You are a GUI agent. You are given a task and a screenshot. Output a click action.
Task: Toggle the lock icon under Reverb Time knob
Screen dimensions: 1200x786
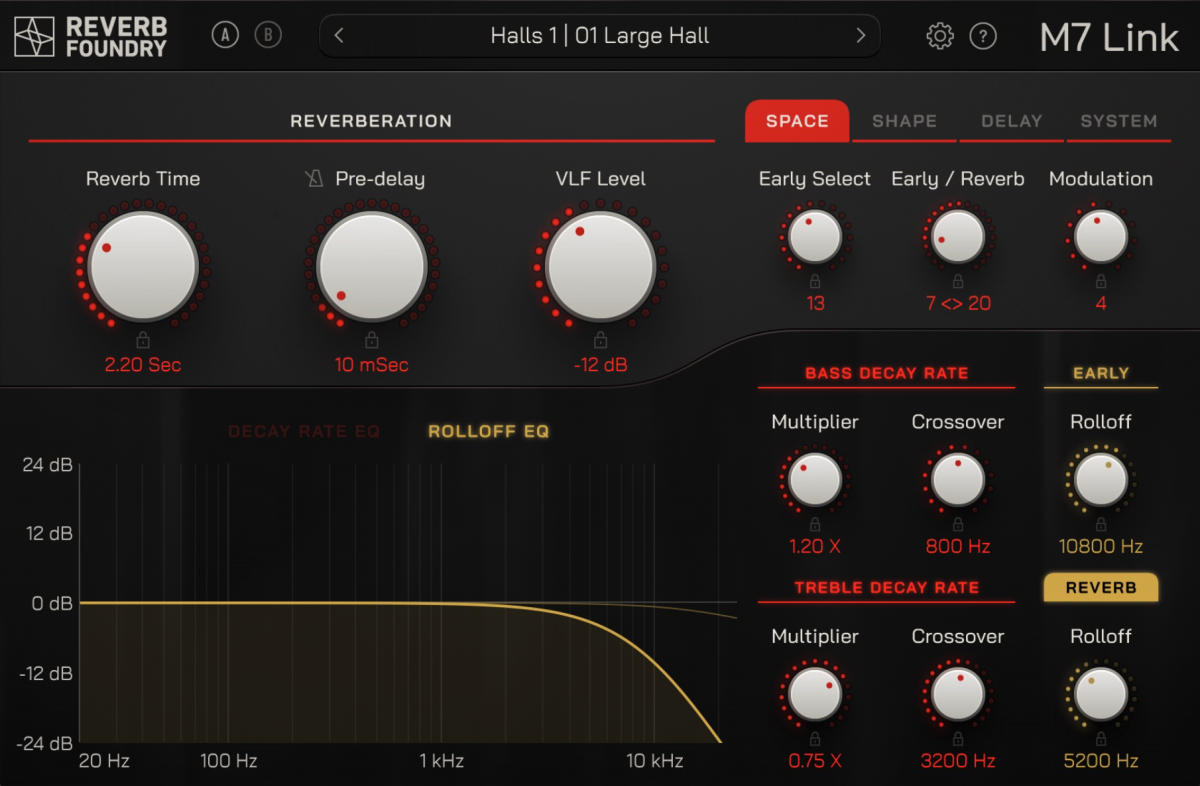click(x=143, y=340)
